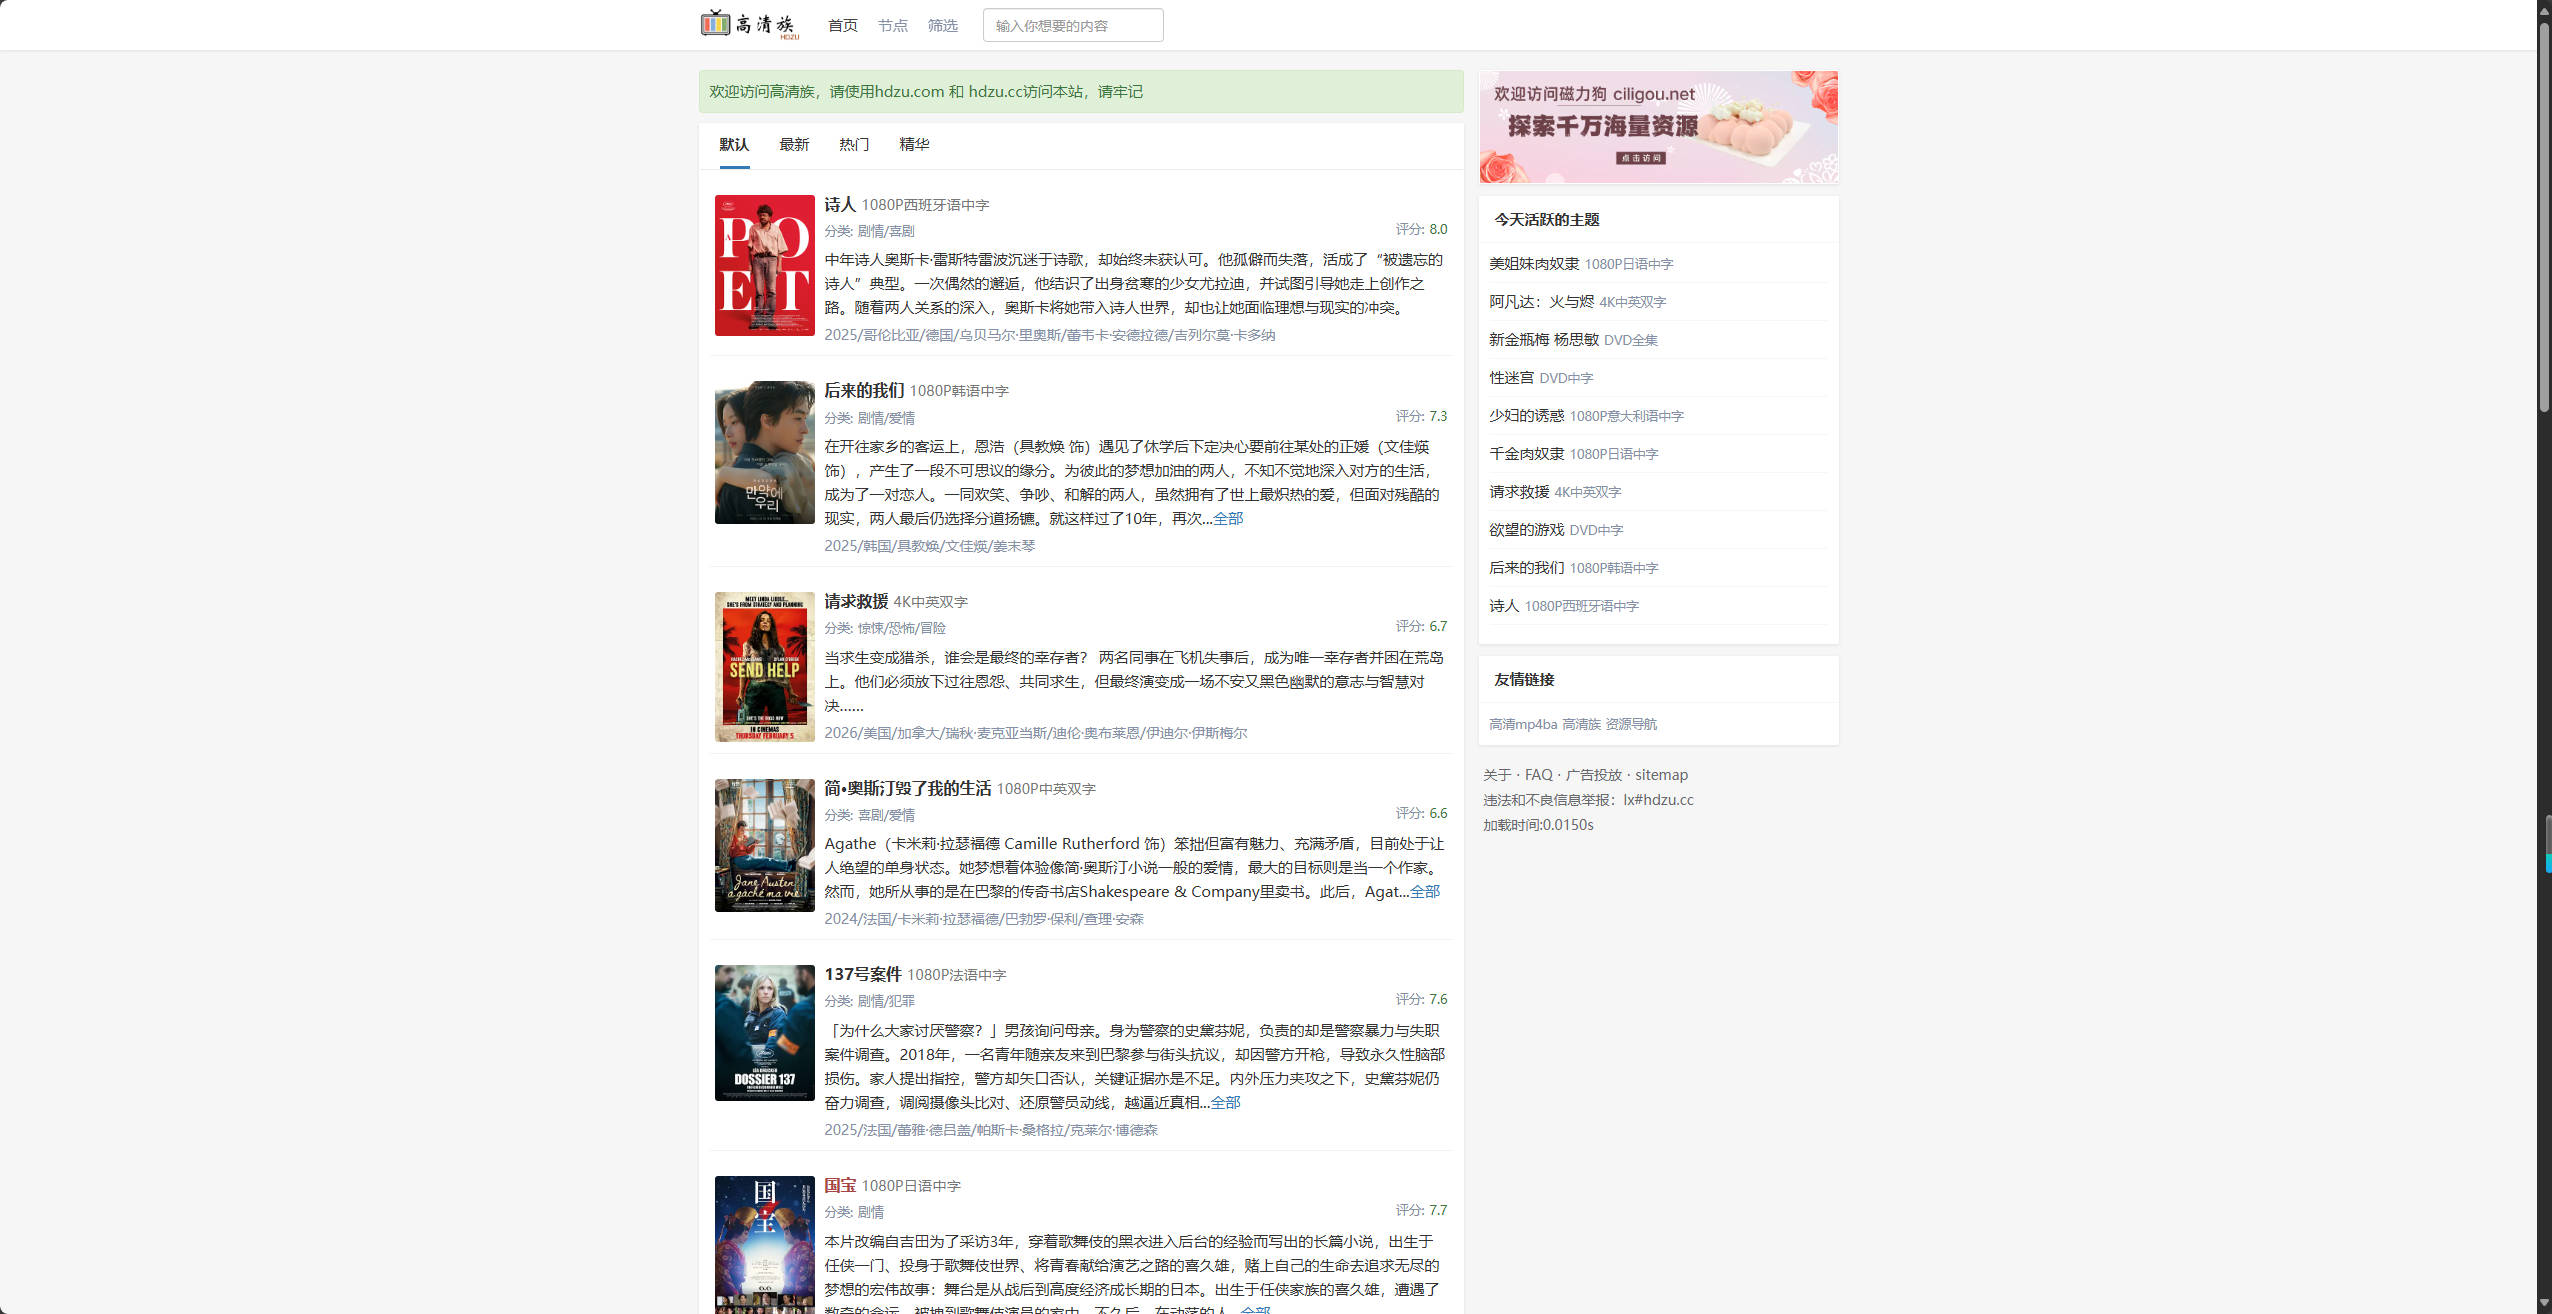Open the 筛选 navigation link

click(x=941, y=25)
